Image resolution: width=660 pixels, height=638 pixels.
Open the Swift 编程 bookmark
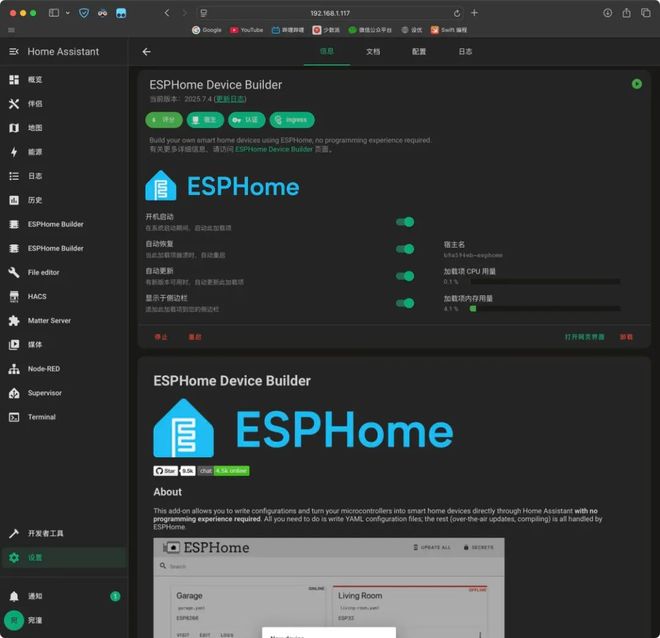[449, 30]
